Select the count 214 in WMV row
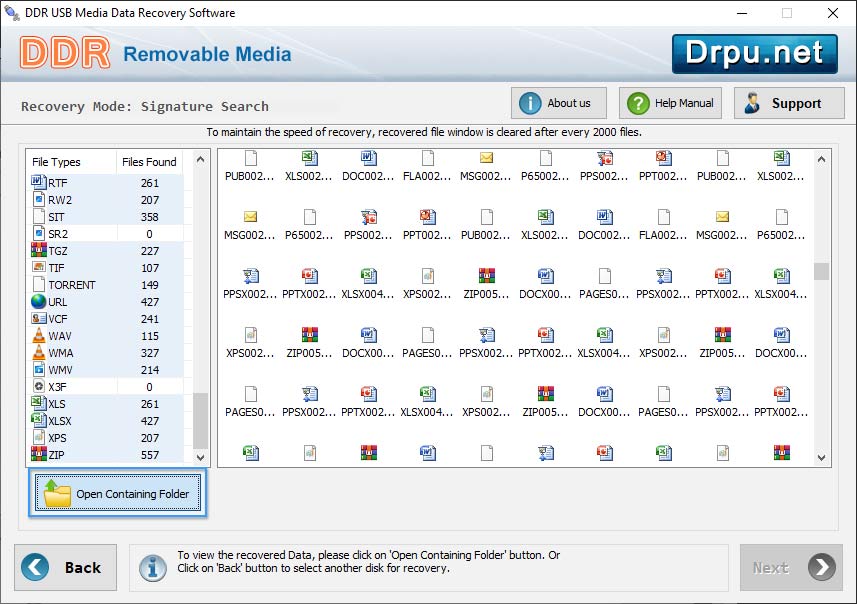The height and width of the screenshot is (604, 857). 150,370
